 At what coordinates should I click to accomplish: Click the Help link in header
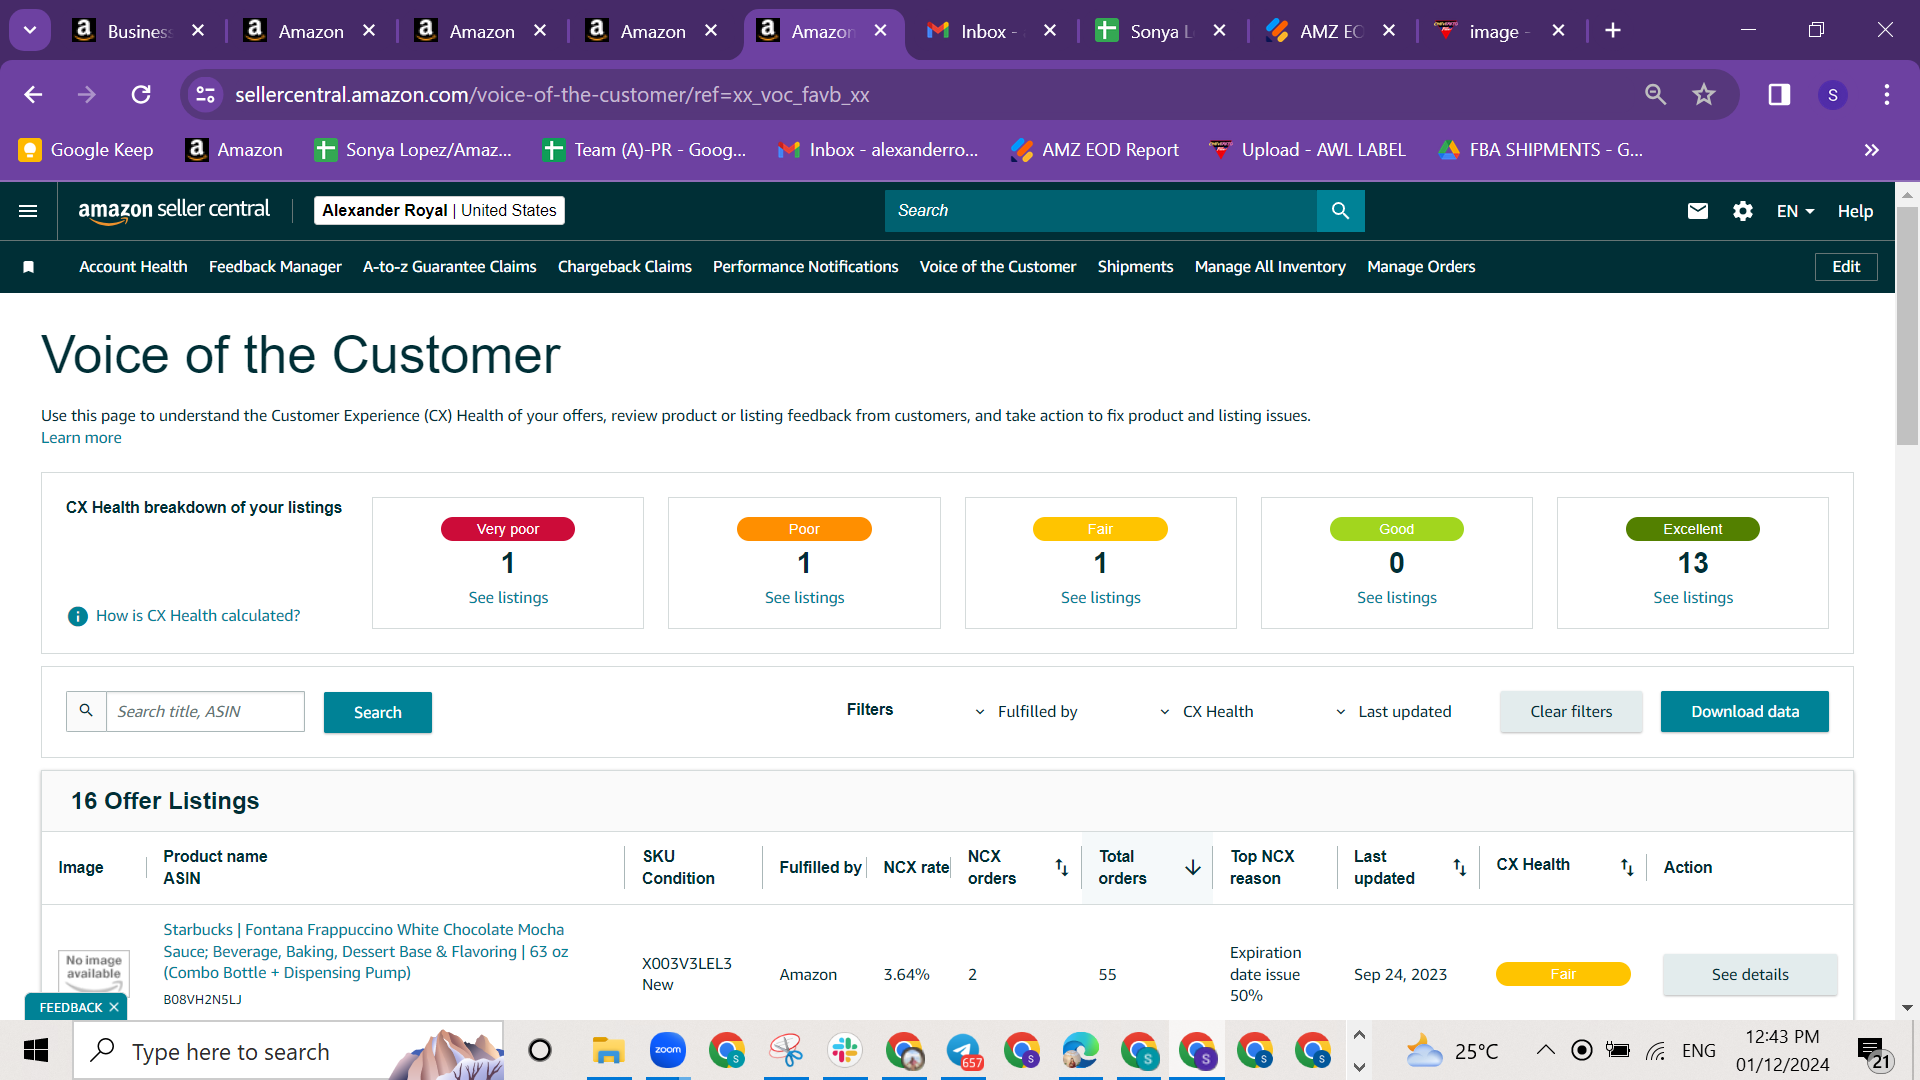(1855, 211)
